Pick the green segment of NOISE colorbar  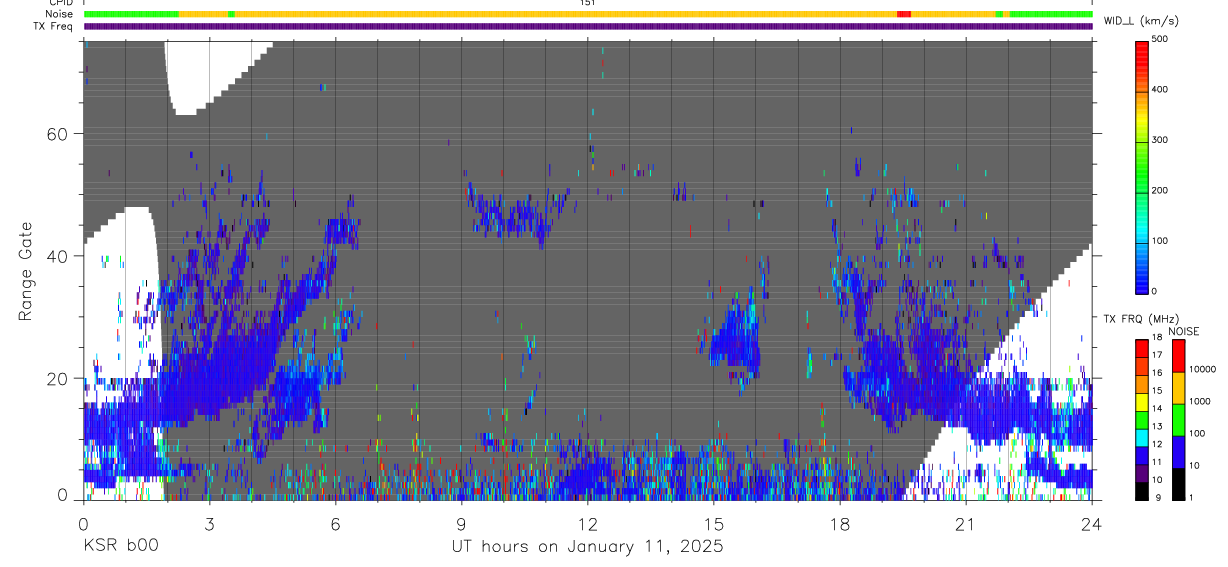click(1178, 420)
